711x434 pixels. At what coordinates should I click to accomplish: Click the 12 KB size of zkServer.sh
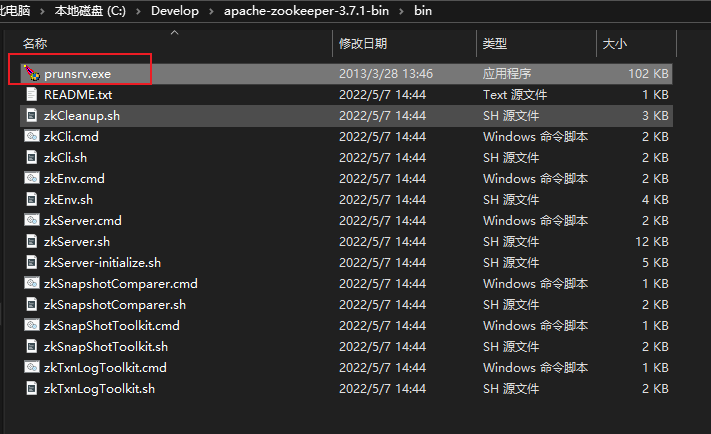(x=652, y=242)
